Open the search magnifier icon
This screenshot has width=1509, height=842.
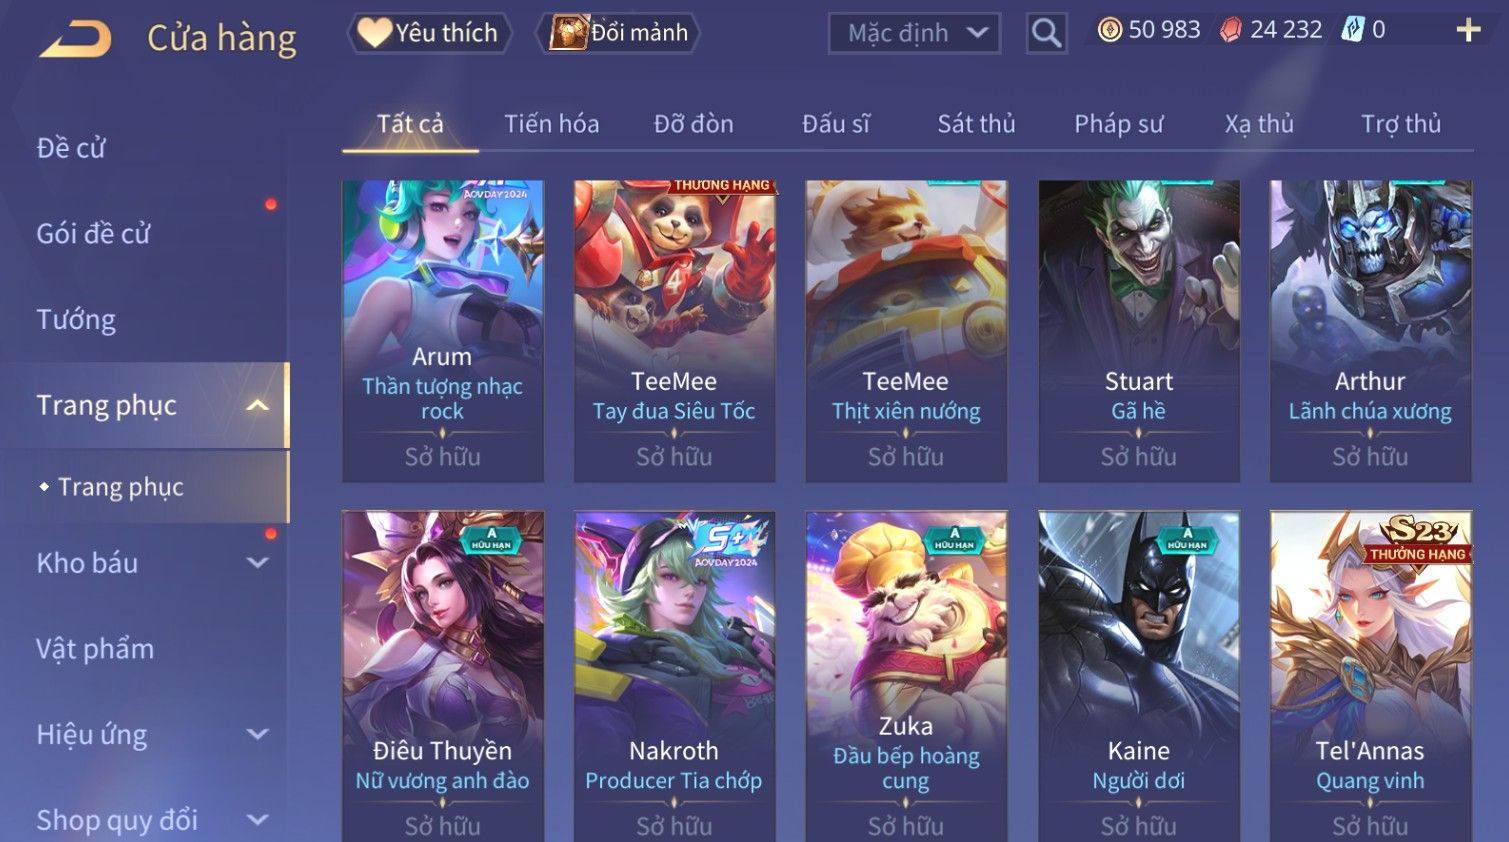click(1046, 34)
